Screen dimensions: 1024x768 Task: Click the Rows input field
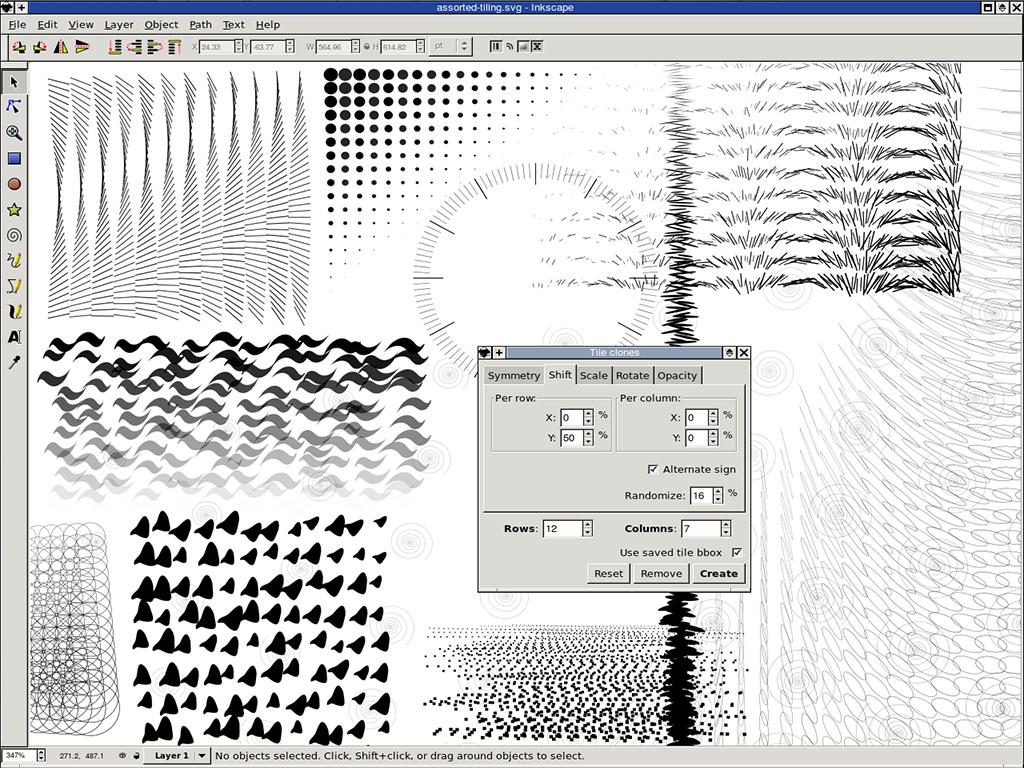(x=562, y=528)
